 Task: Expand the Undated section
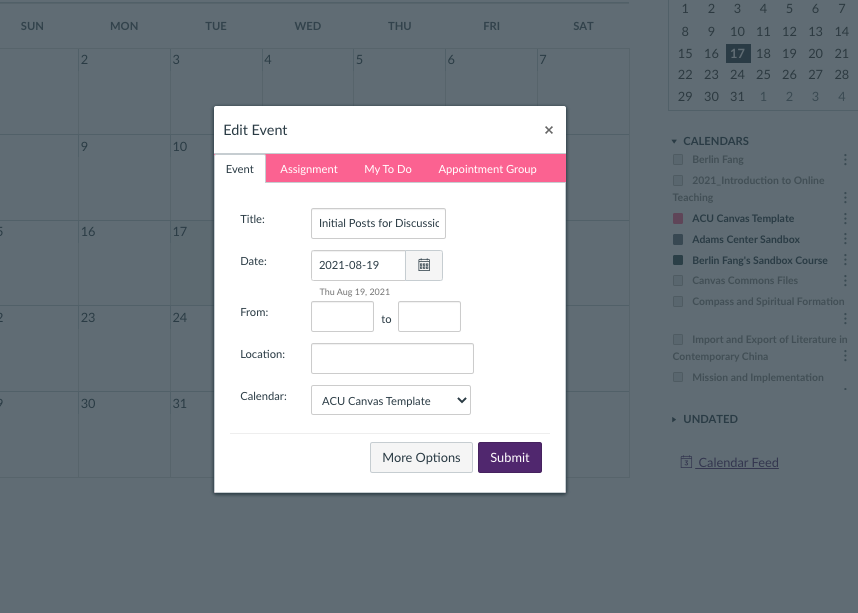pyautogui.click(x=674, y=419)
